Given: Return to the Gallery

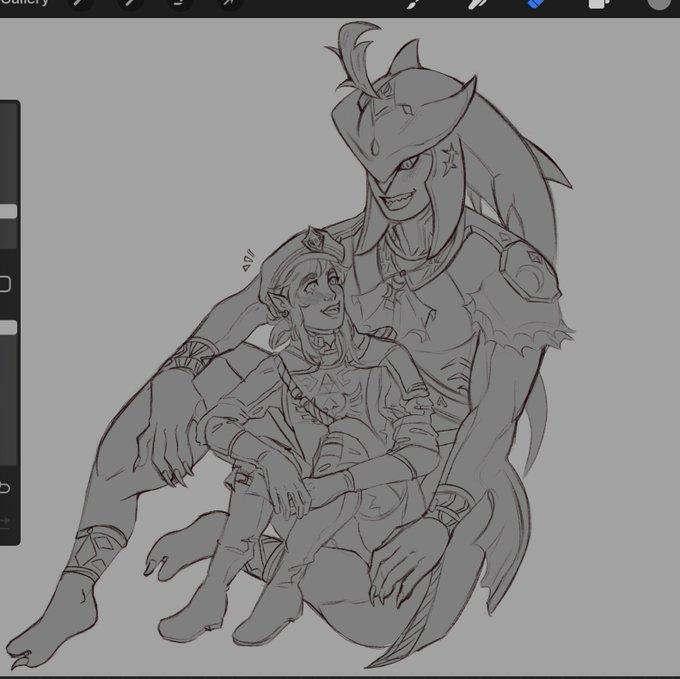Looking at the screenshot, I should [24, 2].
